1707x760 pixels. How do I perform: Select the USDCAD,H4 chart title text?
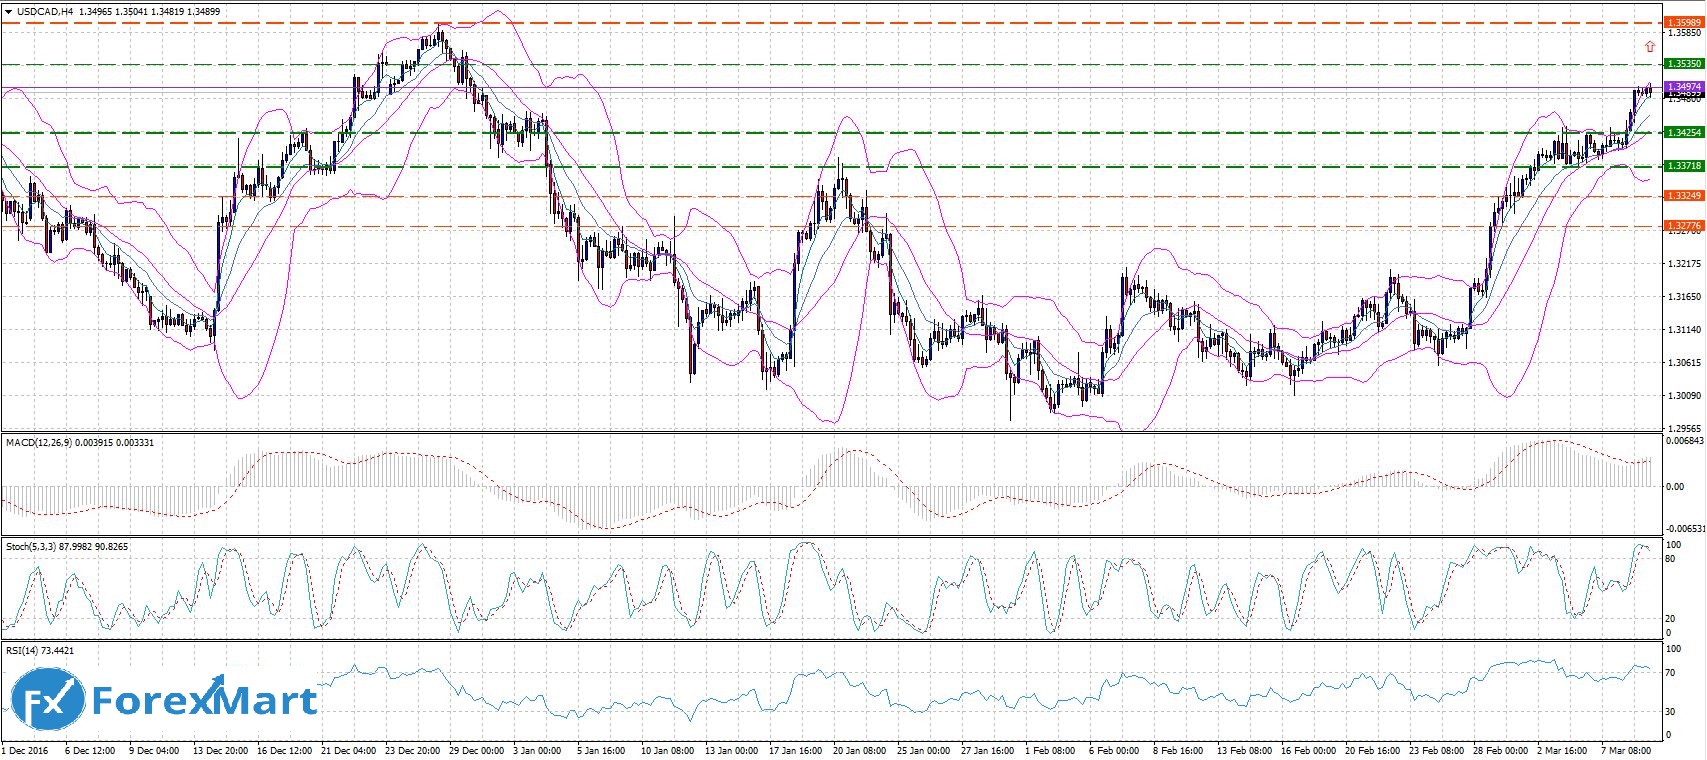[44, 12]
